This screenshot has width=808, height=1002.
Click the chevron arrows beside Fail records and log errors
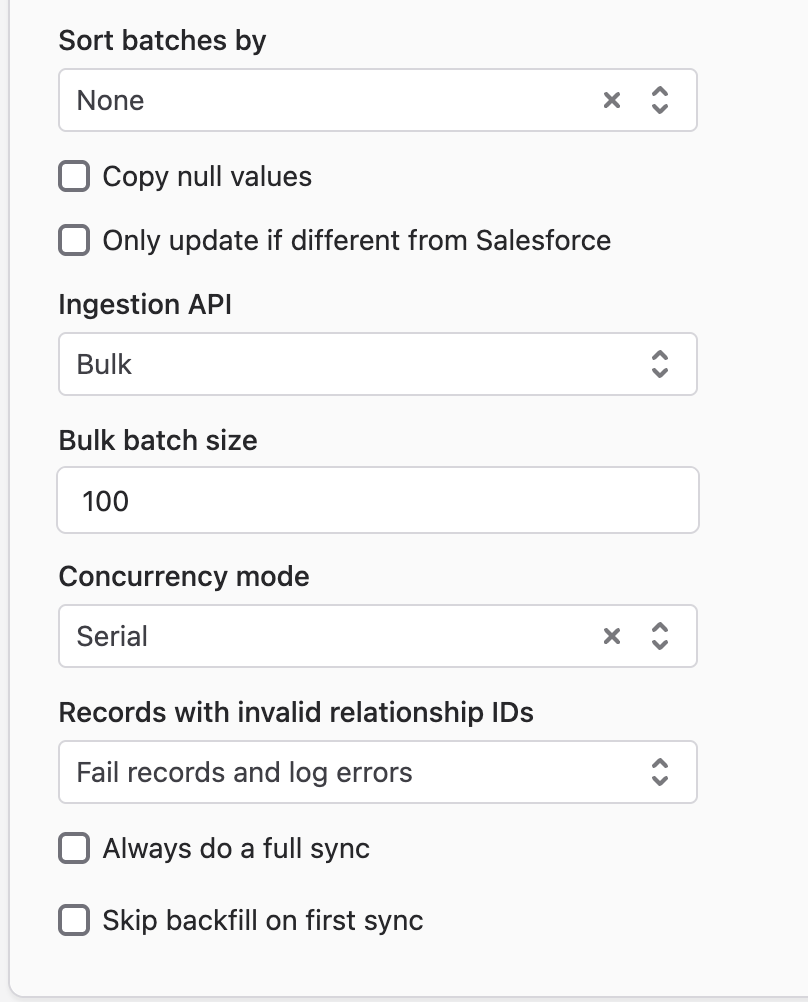pyautogui.click(x=660, y=772)
